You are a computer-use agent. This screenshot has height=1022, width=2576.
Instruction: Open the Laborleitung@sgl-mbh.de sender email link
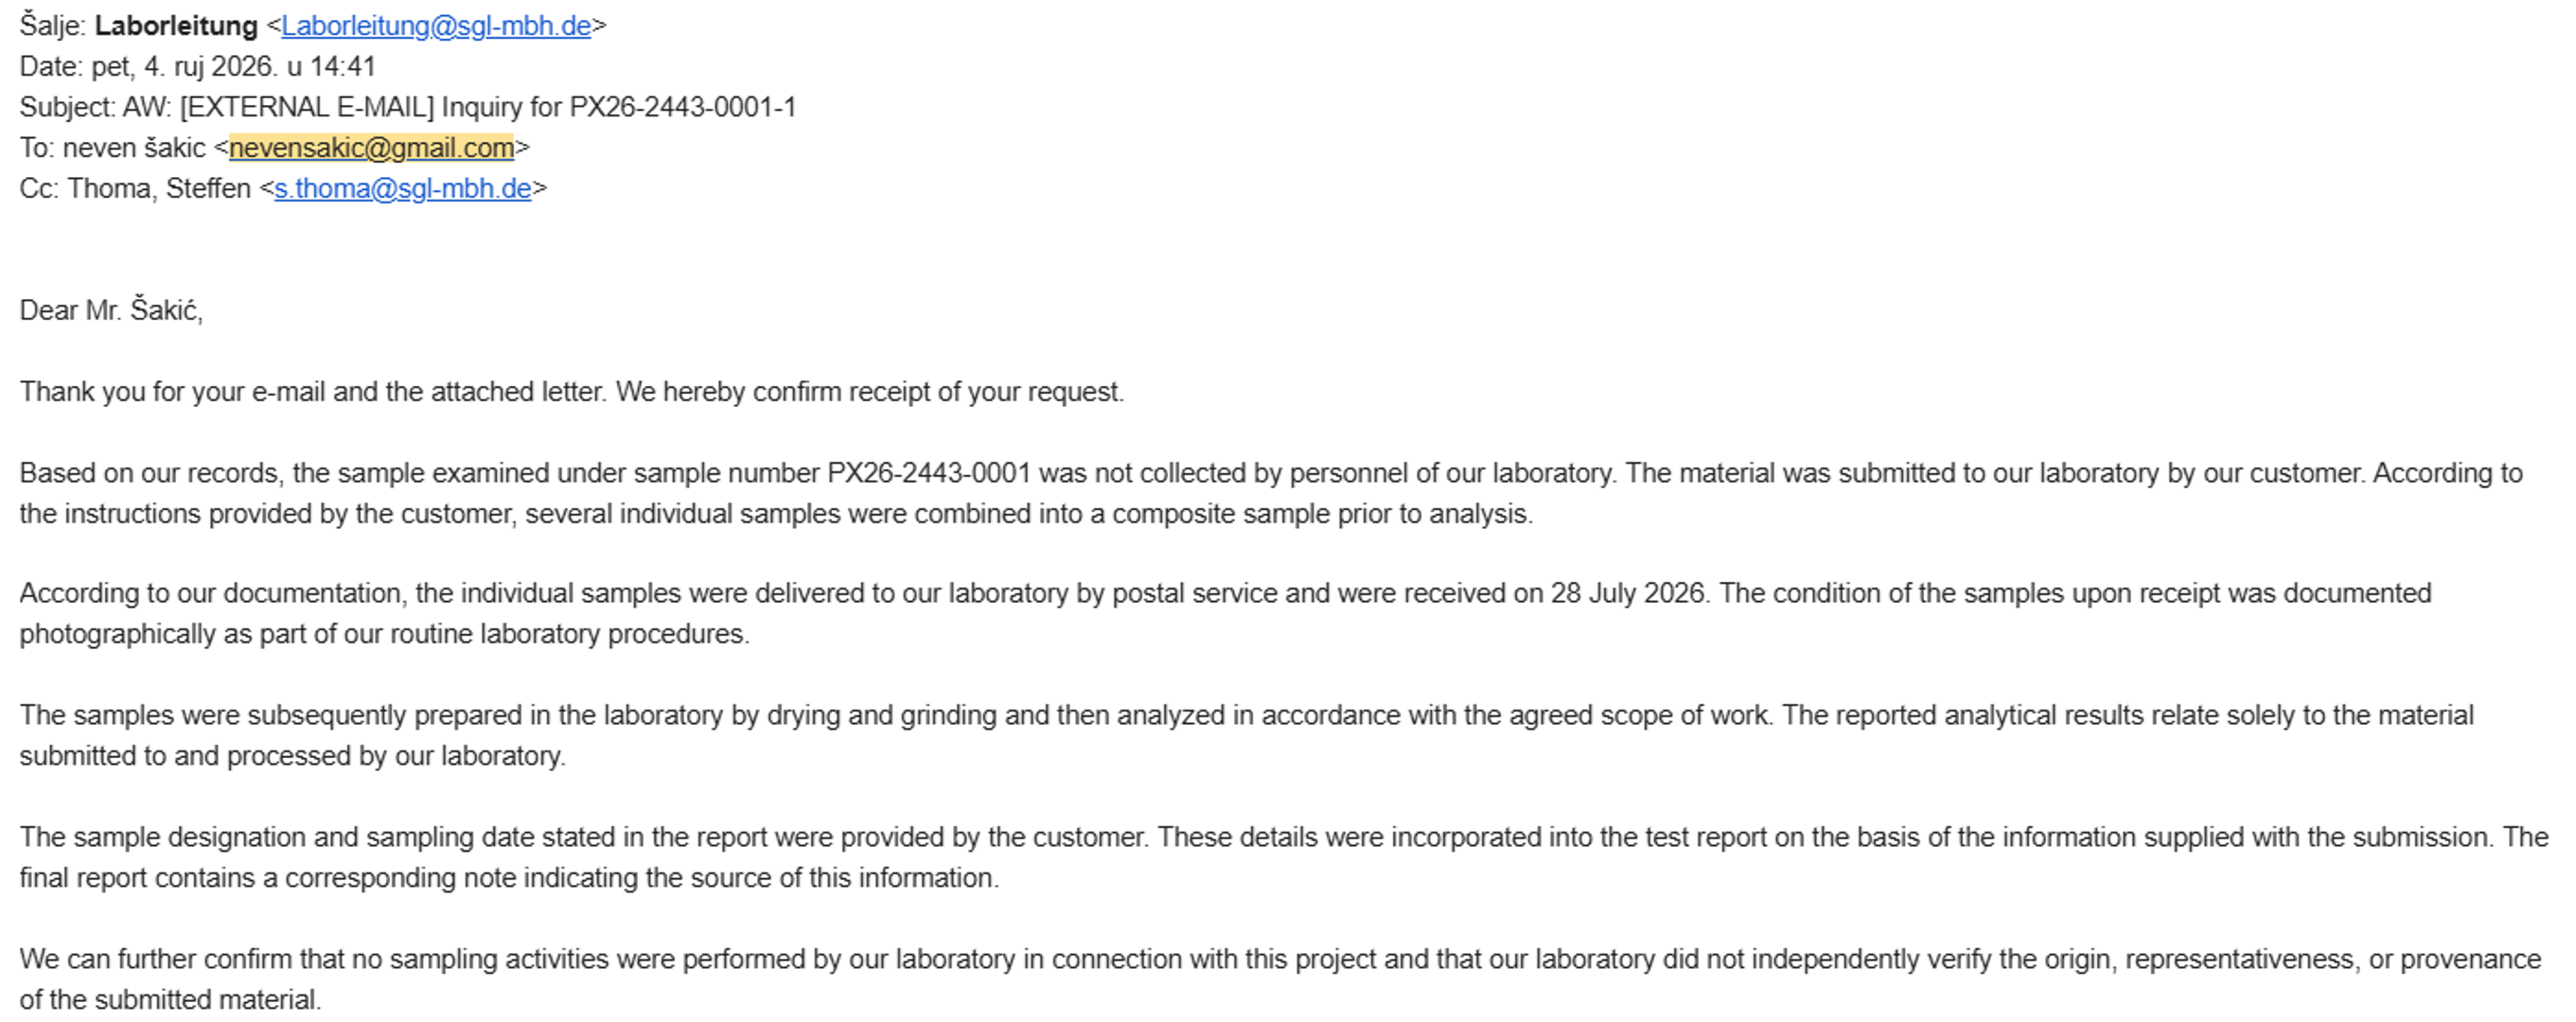[436, 26]
